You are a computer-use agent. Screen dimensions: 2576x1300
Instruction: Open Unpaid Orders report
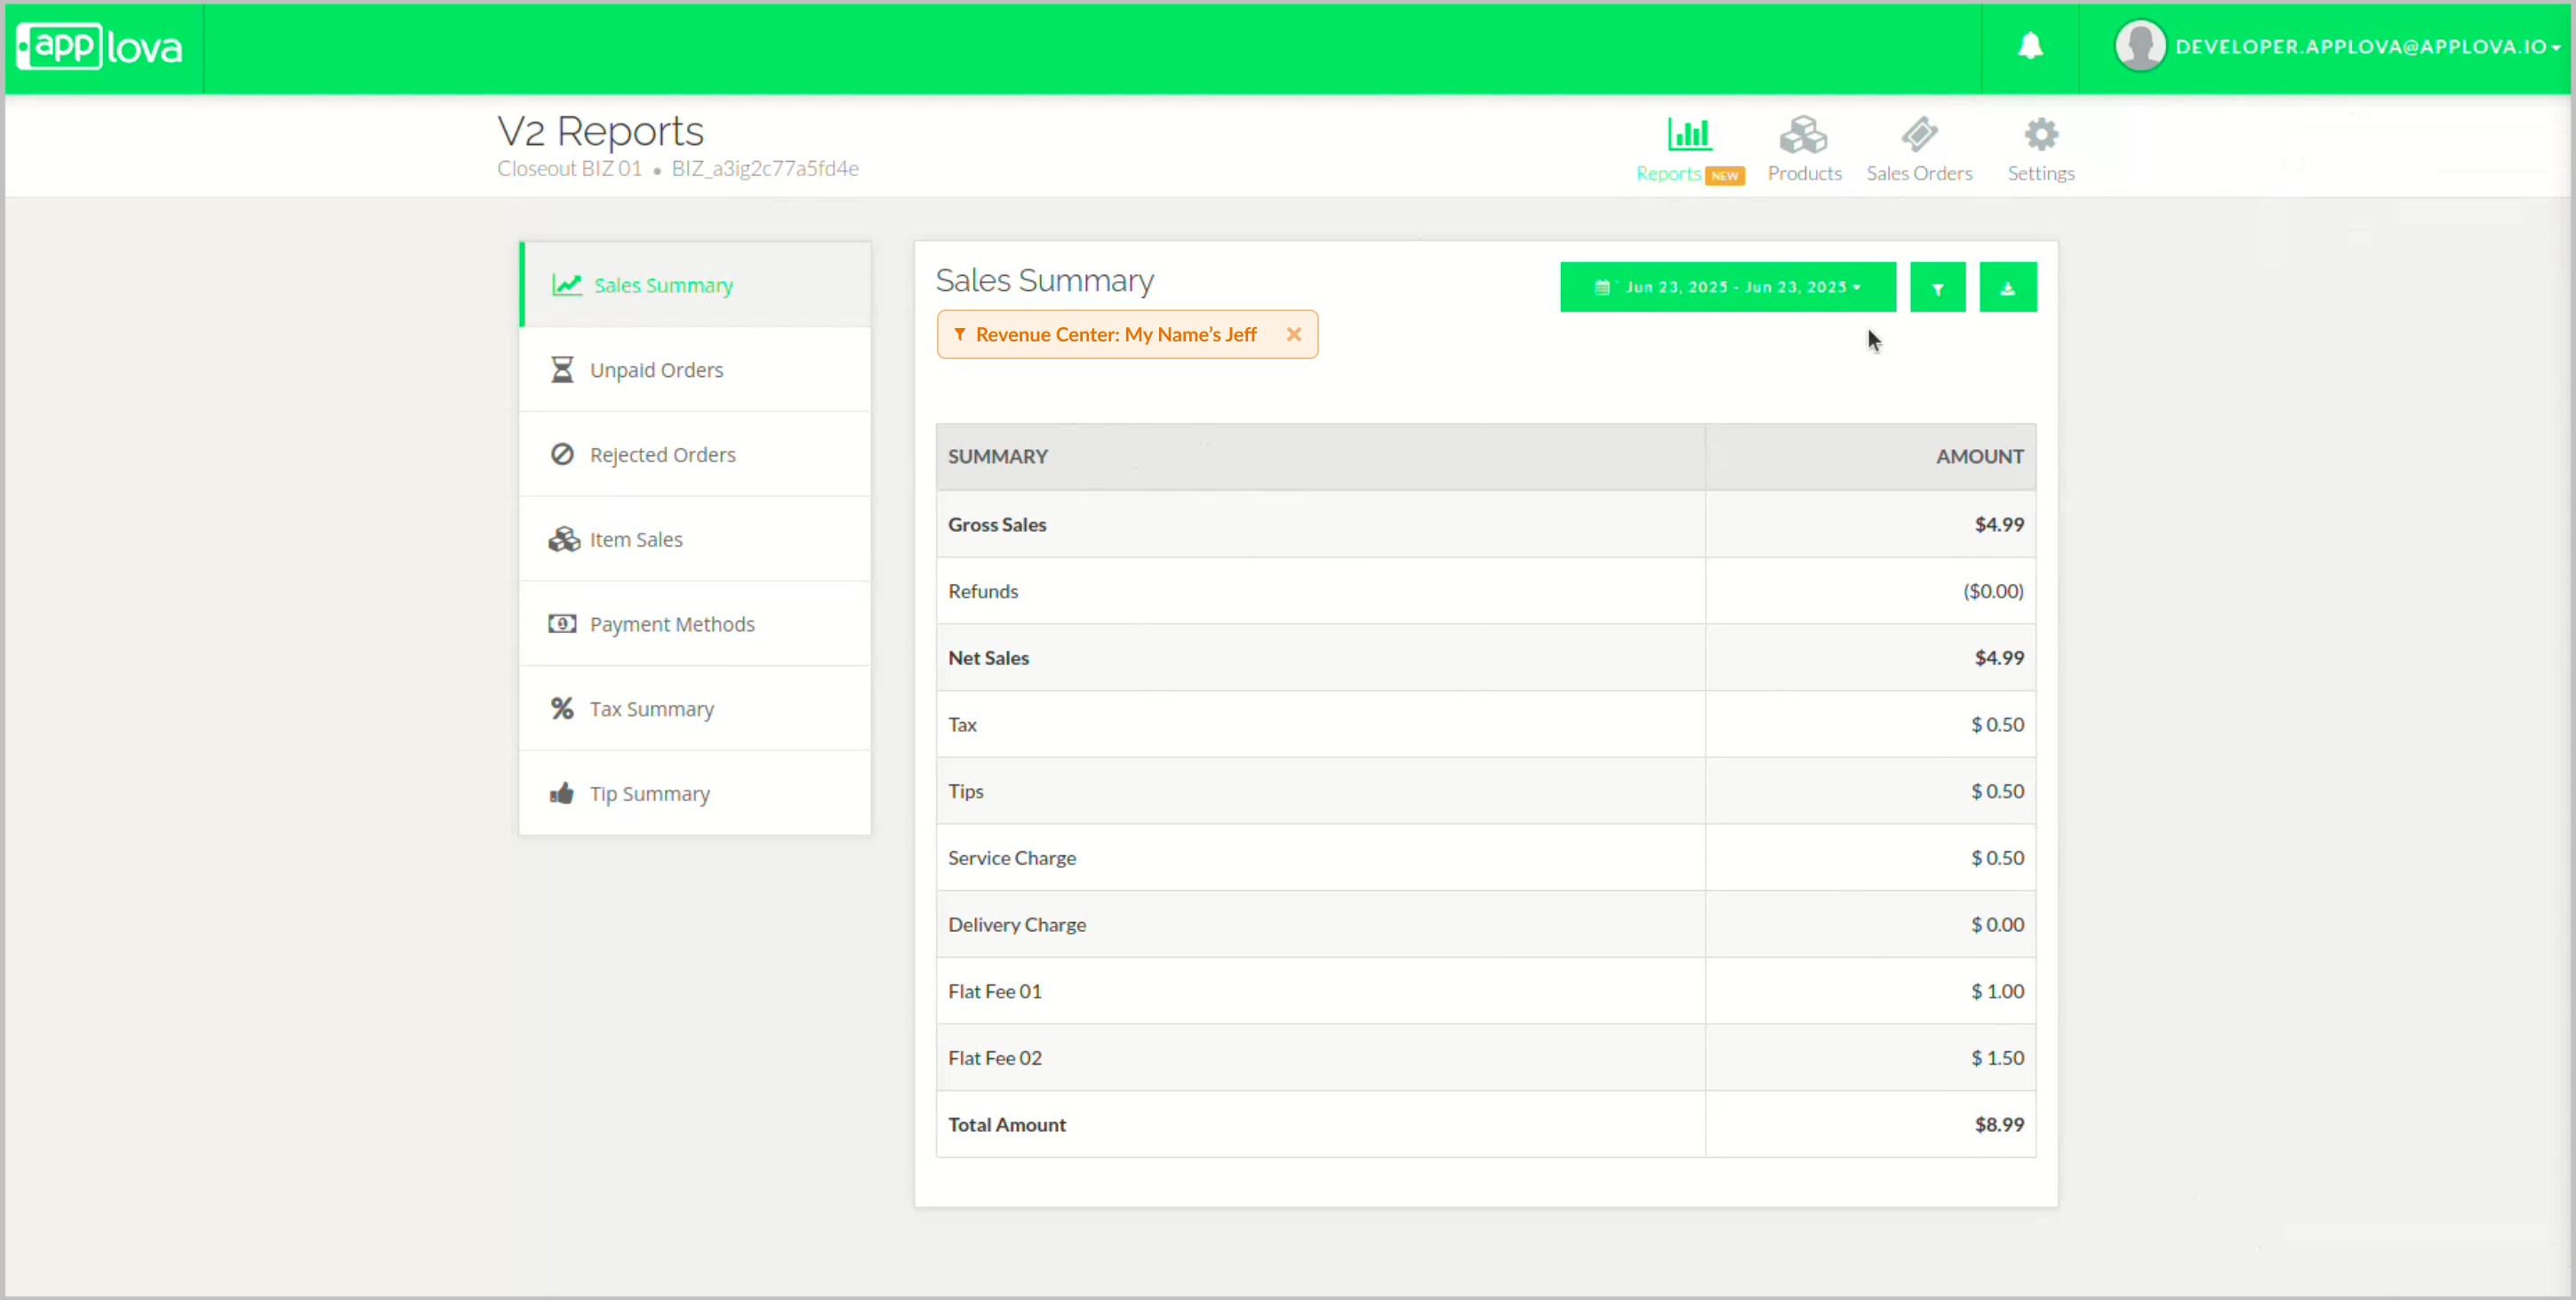(x=695, y=370)
